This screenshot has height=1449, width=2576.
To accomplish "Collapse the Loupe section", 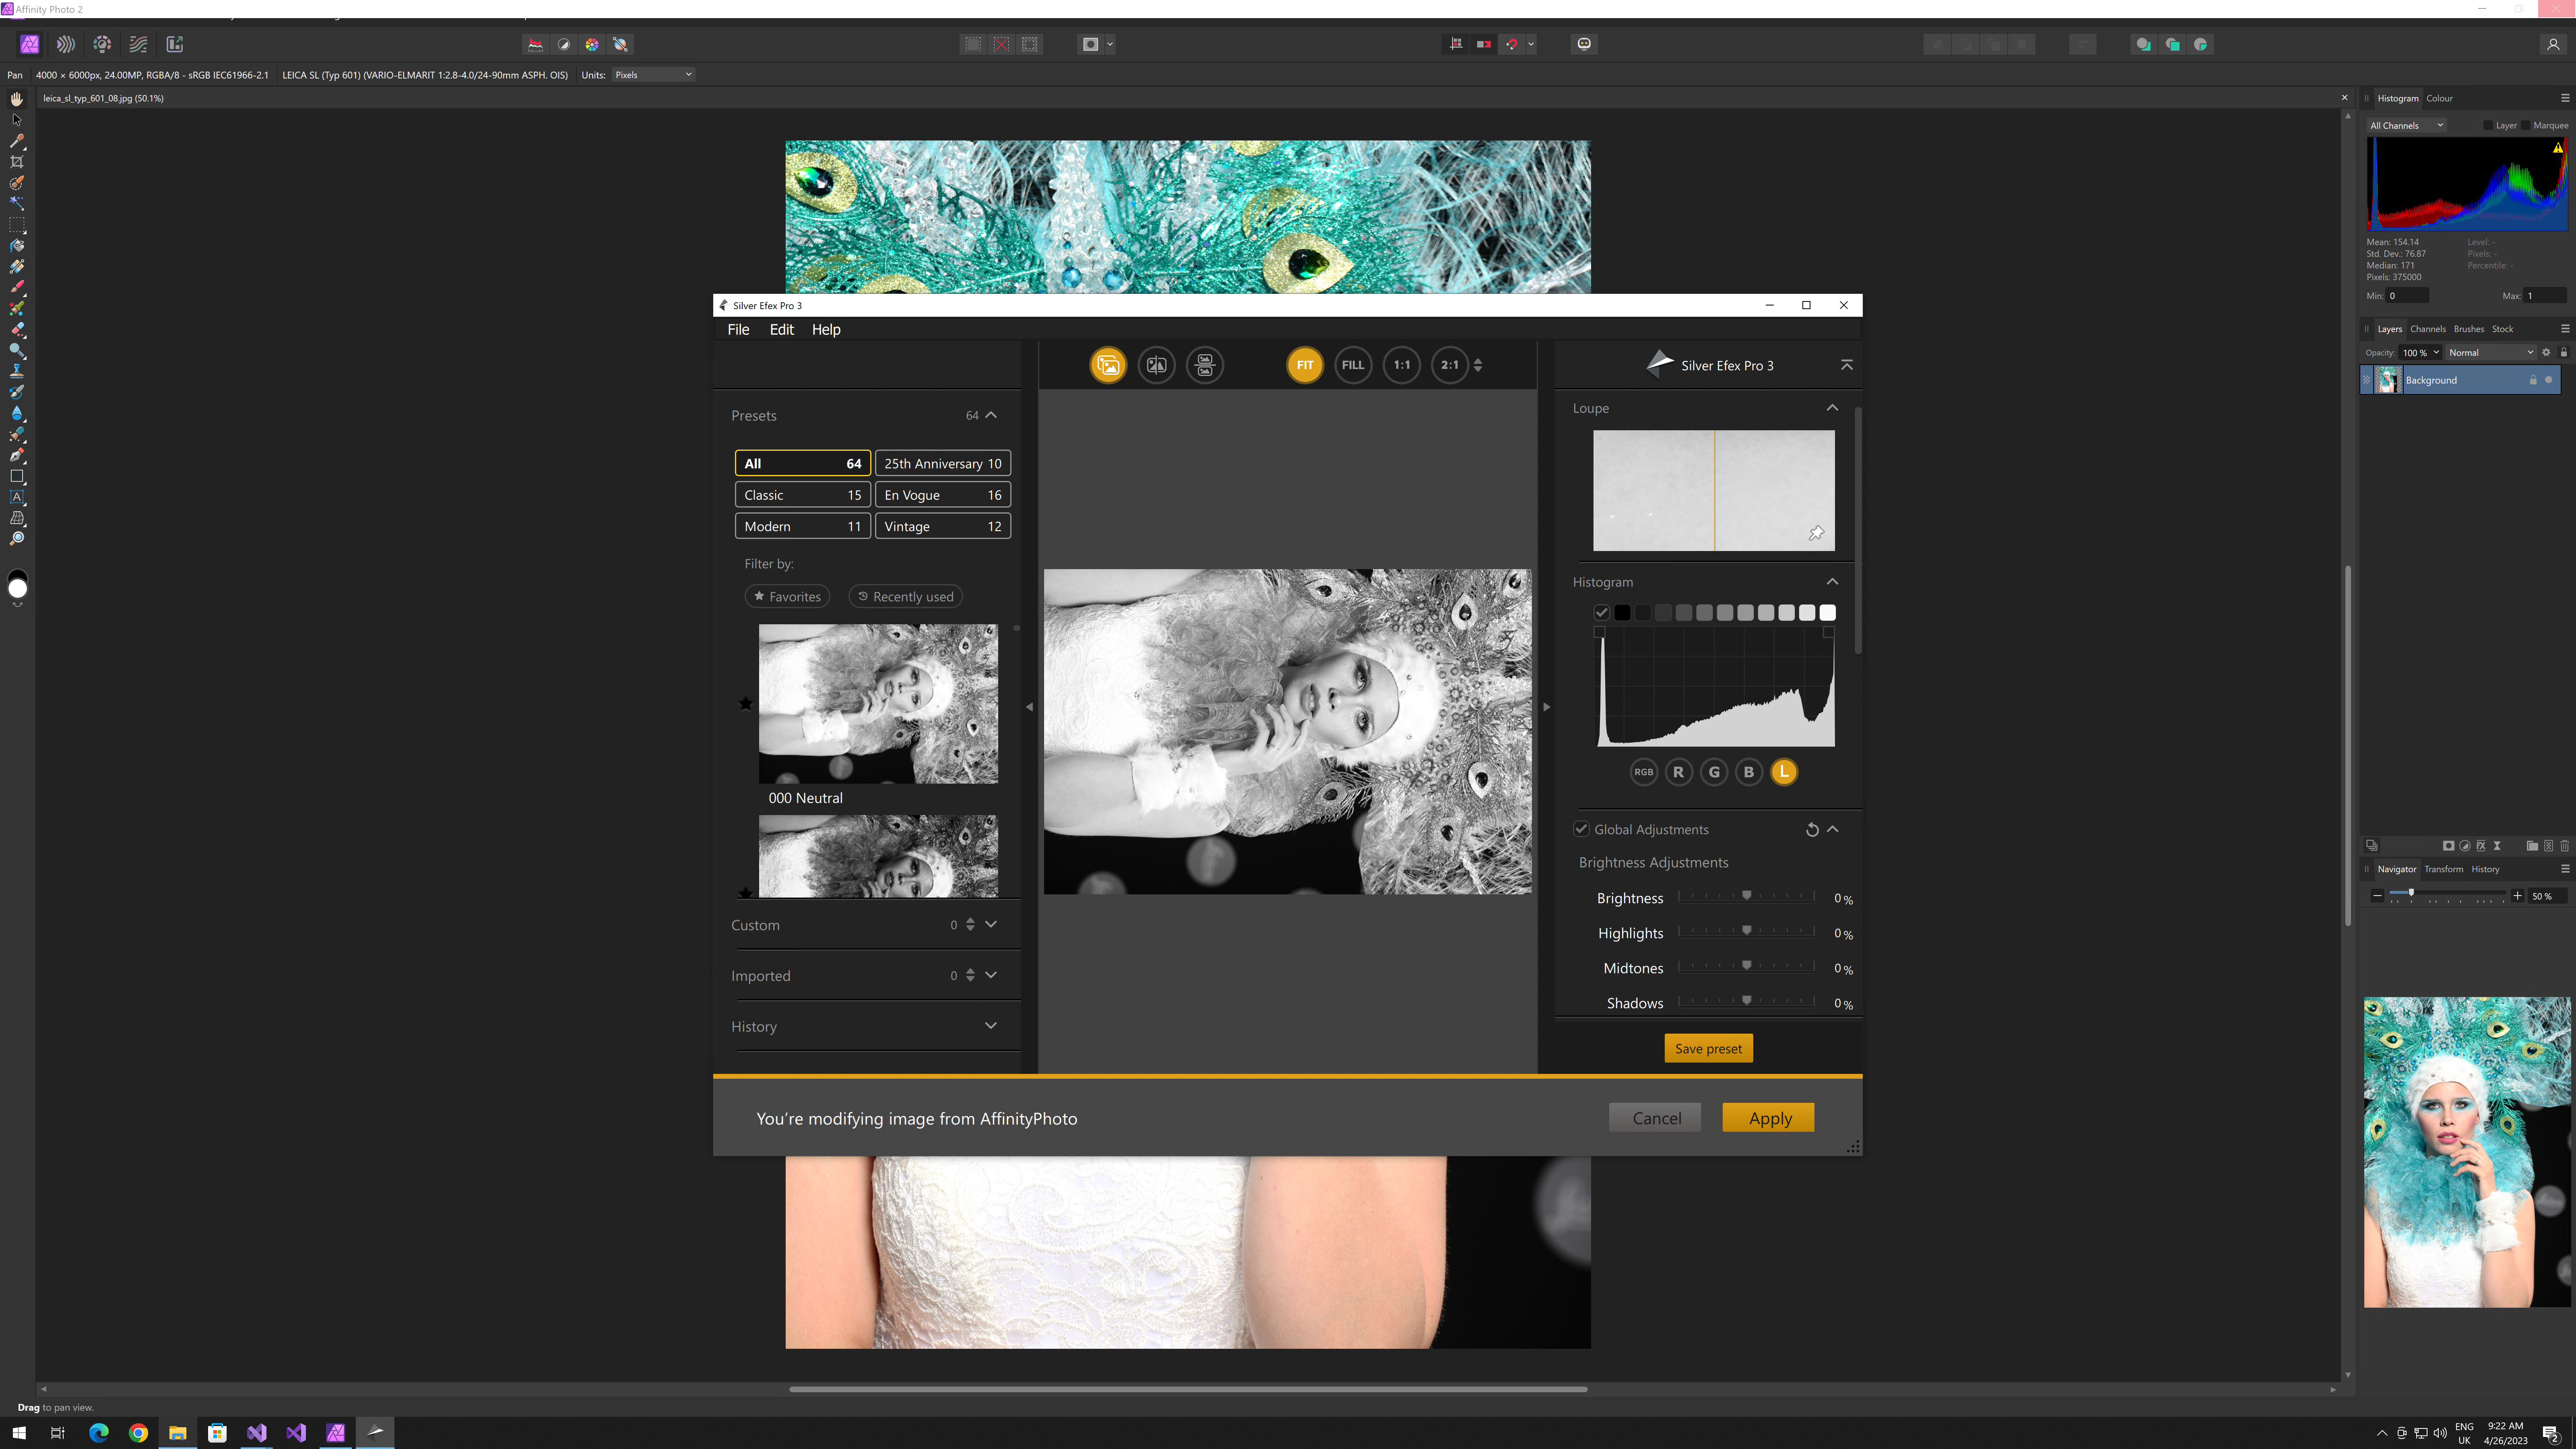I will click(1832, 408).
